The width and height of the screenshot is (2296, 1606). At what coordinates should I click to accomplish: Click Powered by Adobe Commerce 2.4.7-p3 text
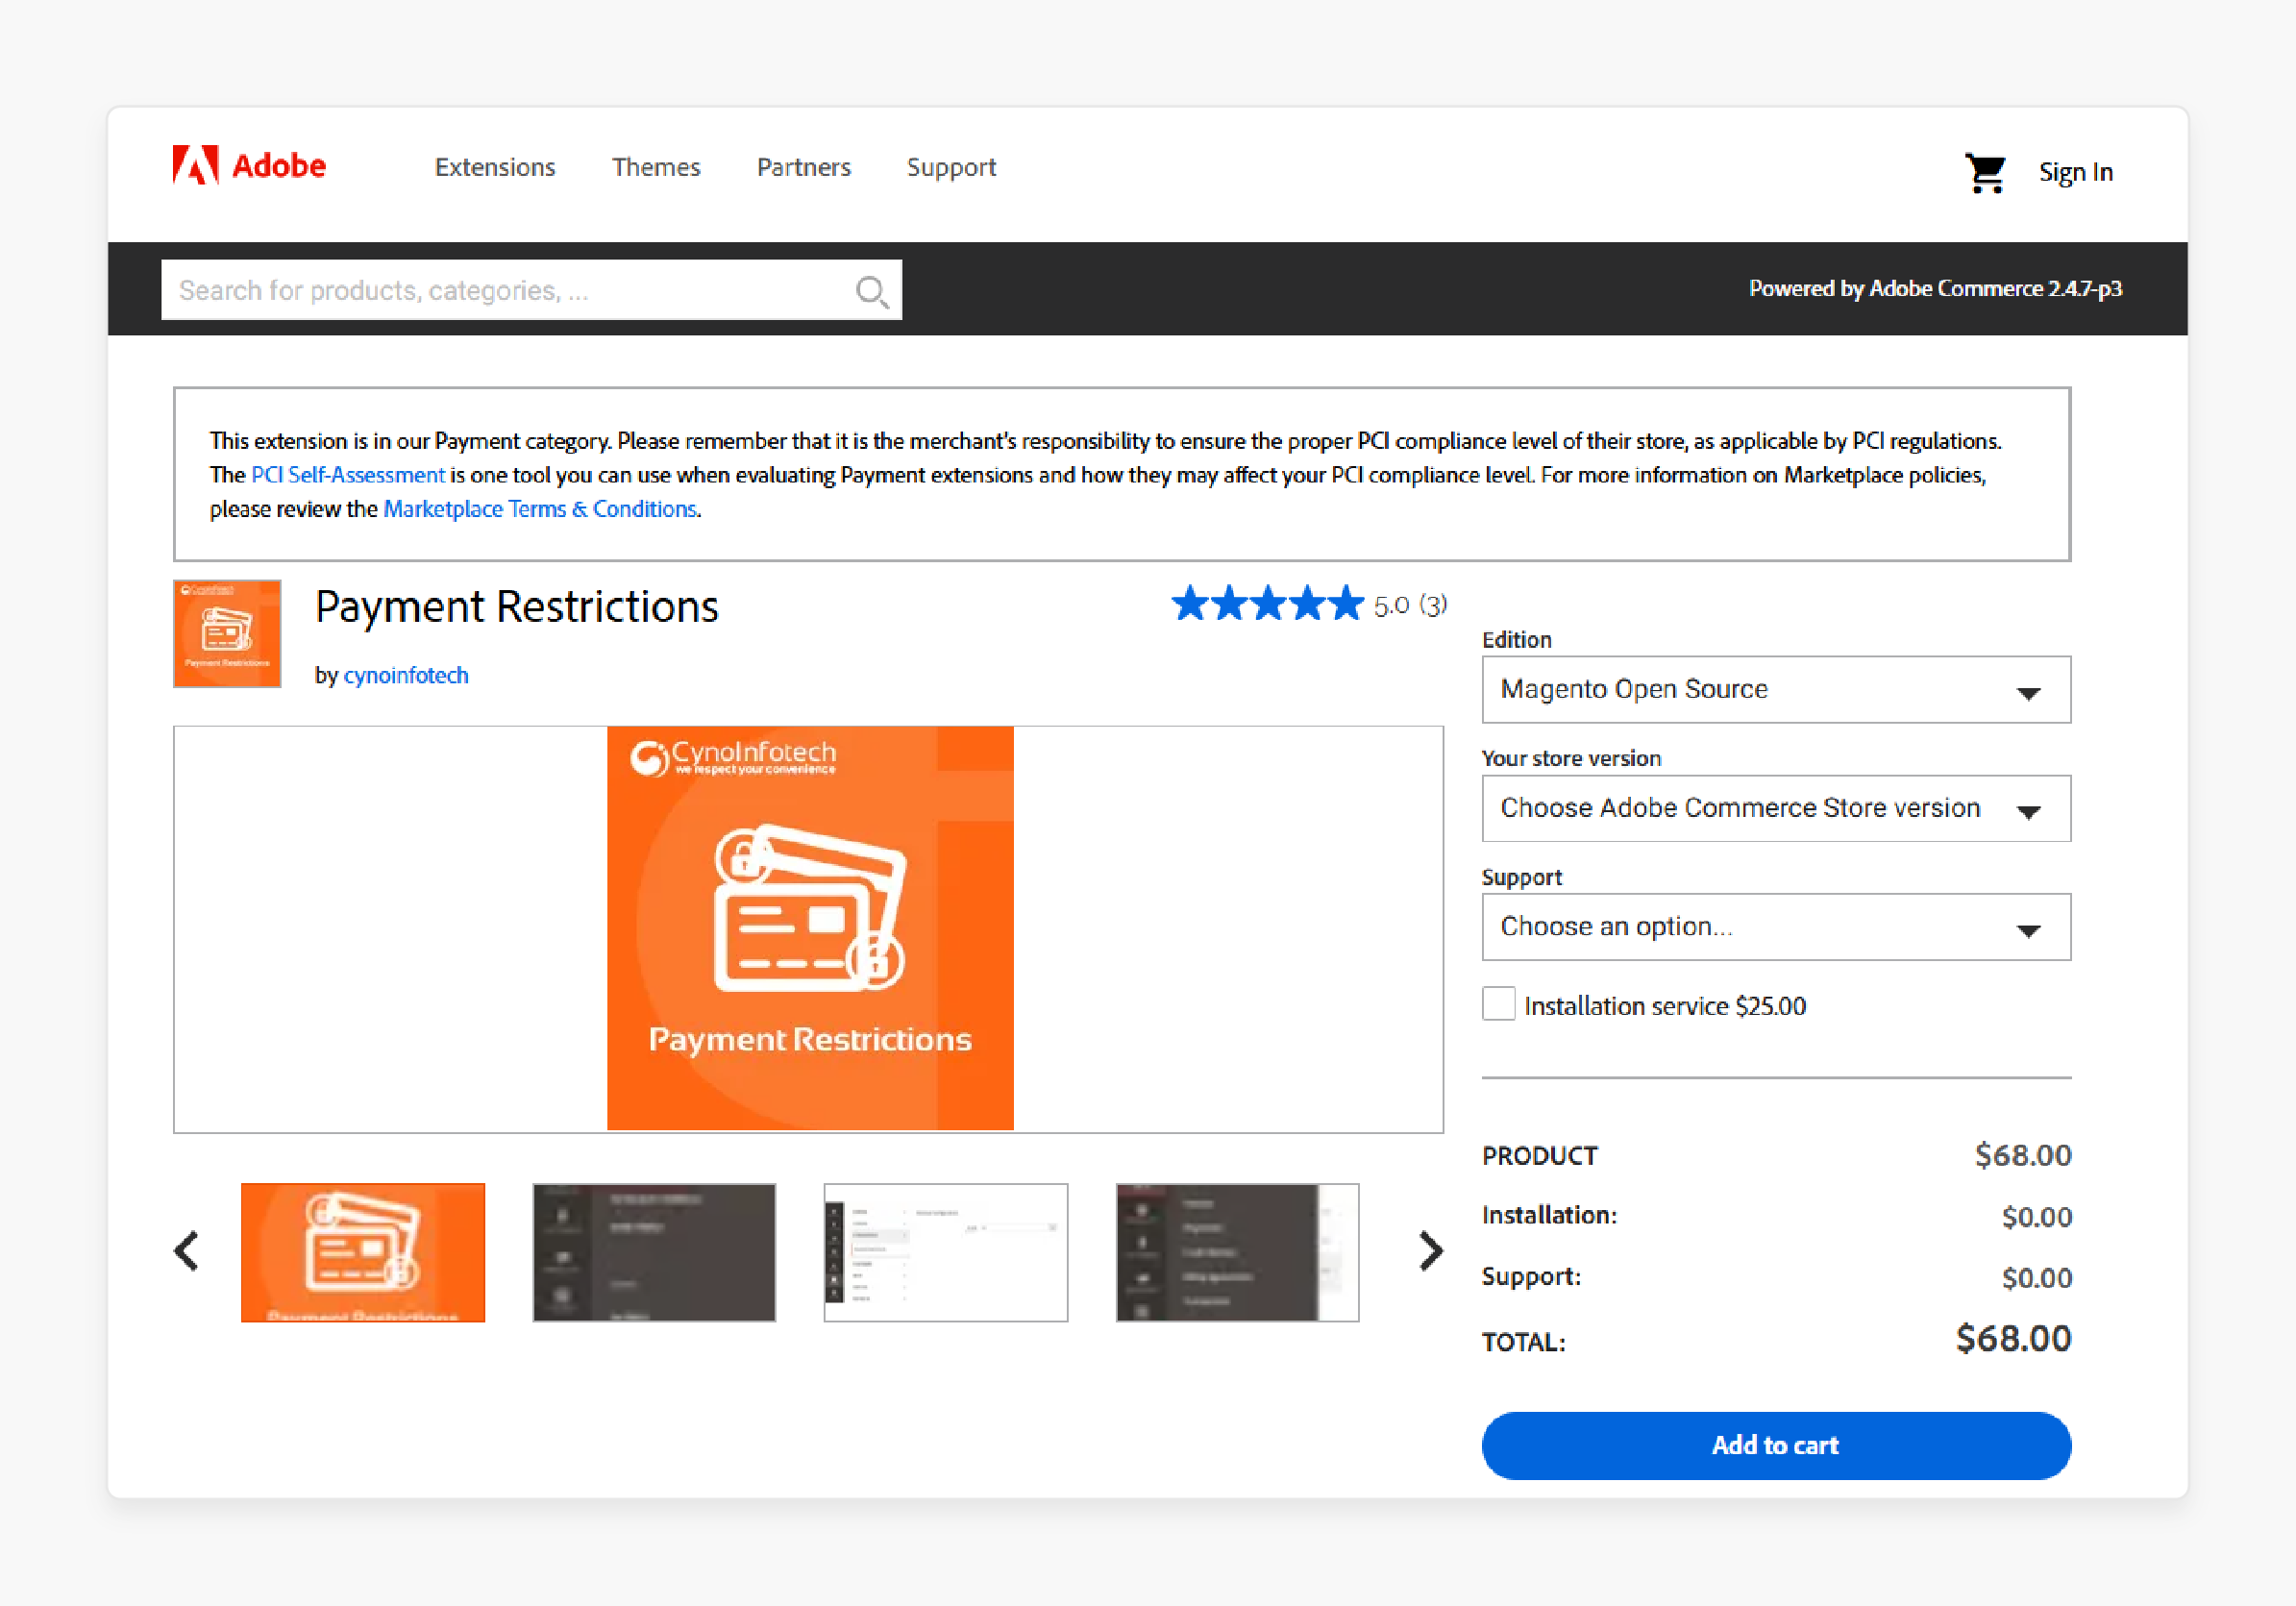coord(1935,289)
